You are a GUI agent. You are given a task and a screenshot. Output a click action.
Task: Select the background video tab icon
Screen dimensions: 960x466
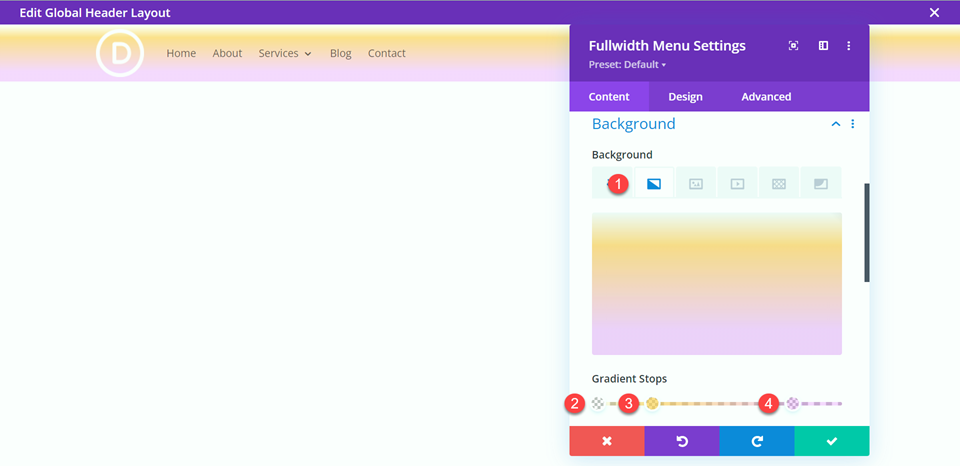click(x=737, y=182)
